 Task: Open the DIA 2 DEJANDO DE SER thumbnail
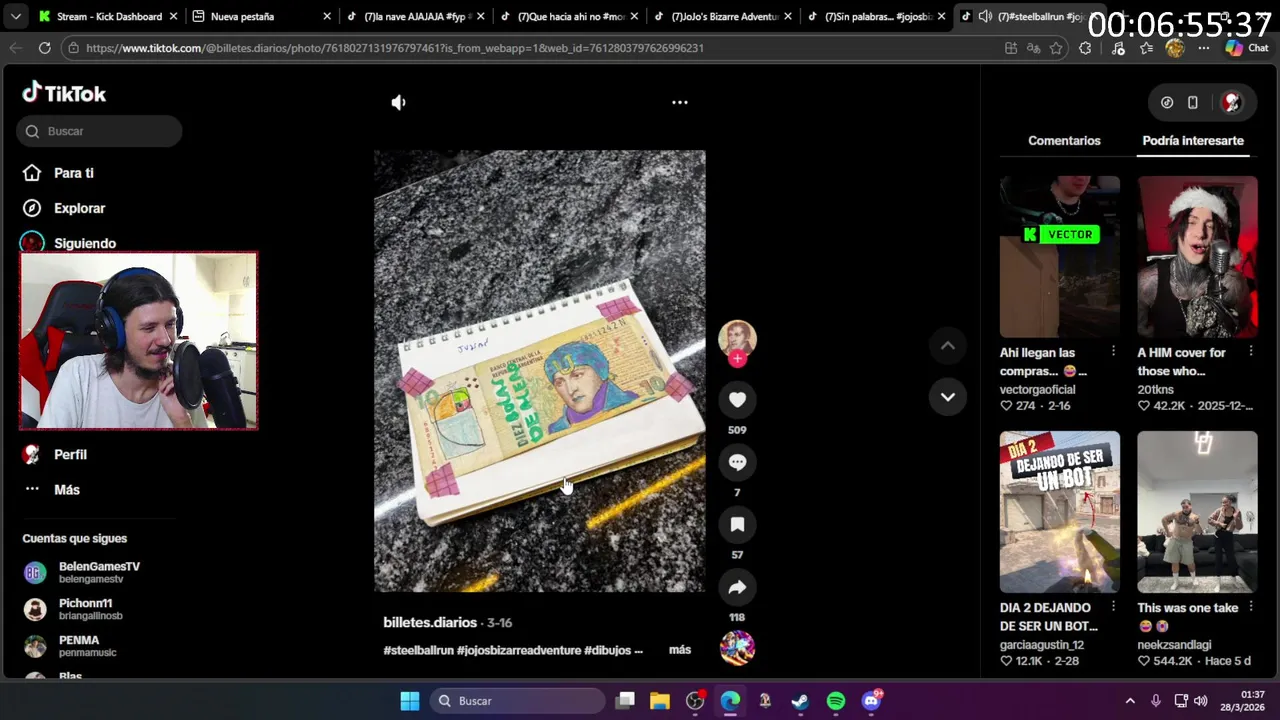pos(1060,512)
